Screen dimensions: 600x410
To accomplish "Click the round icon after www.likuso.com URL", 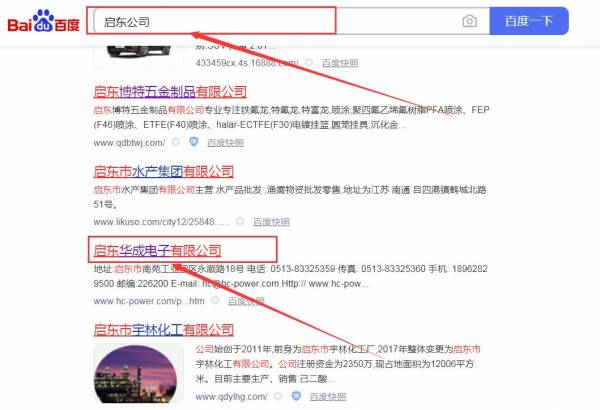I will (x=239, y=222).
